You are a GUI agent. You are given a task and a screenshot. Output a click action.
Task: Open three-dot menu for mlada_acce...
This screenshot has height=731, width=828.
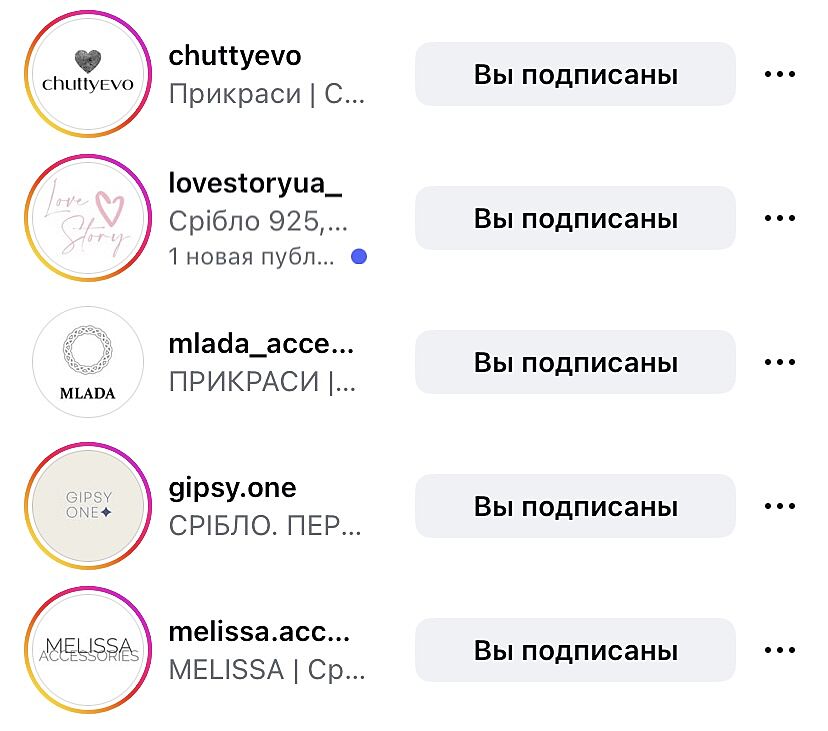779,363
